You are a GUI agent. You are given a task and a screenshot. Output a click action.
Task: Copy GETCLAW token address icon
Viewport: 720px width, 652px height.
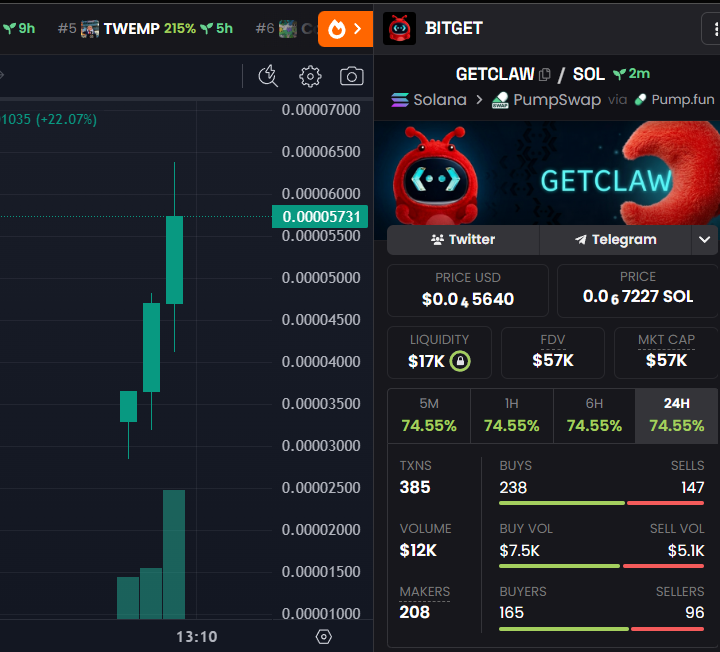545,74
